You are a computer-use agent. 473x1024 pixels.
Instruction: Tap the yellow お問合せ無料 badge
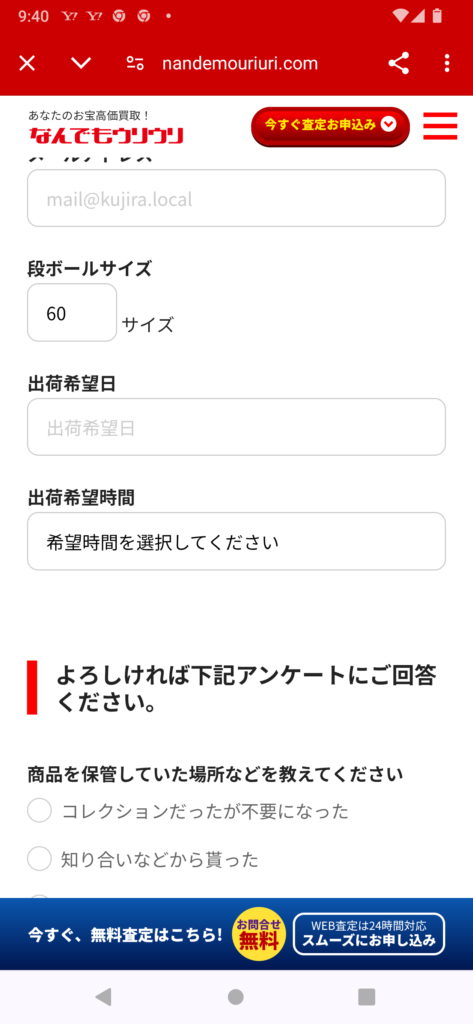pos(259,935)
